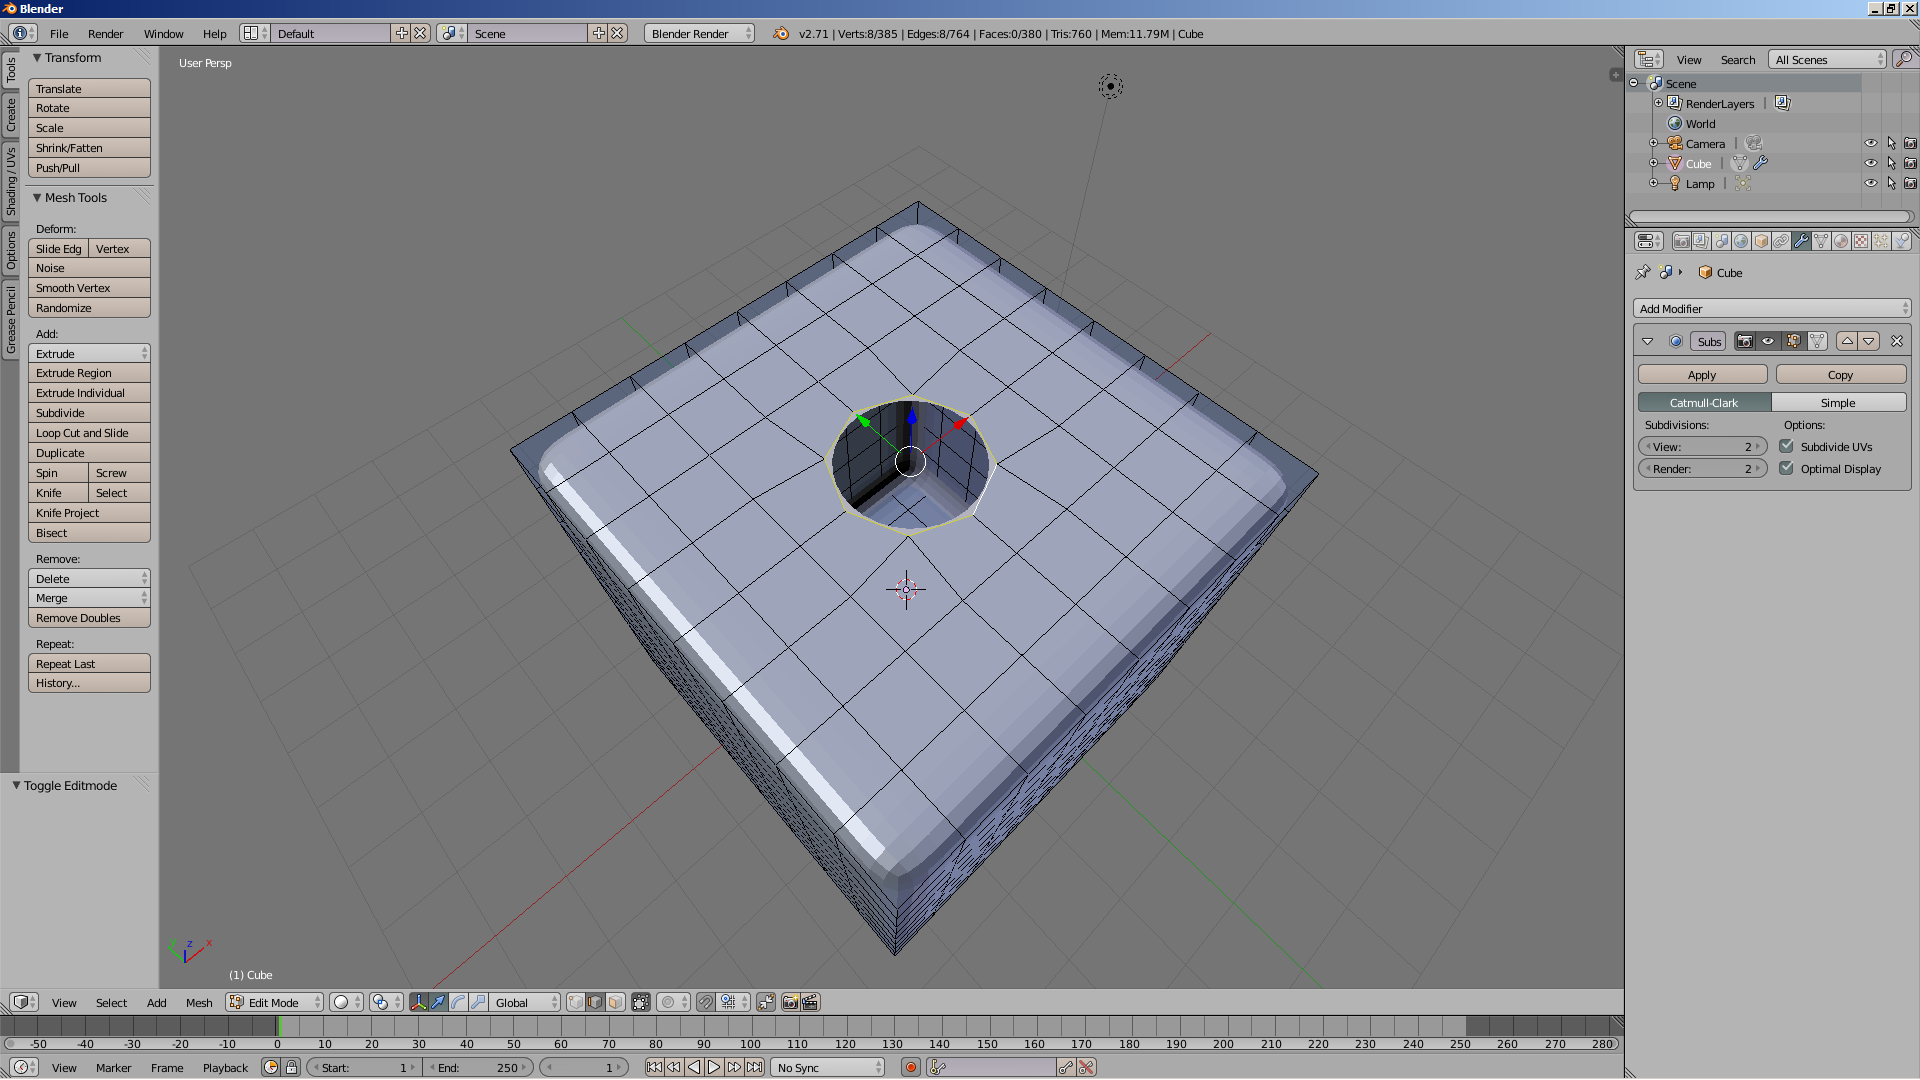
Task: Click the View subdivisions value slider
Action: [x=1702, y=447]
